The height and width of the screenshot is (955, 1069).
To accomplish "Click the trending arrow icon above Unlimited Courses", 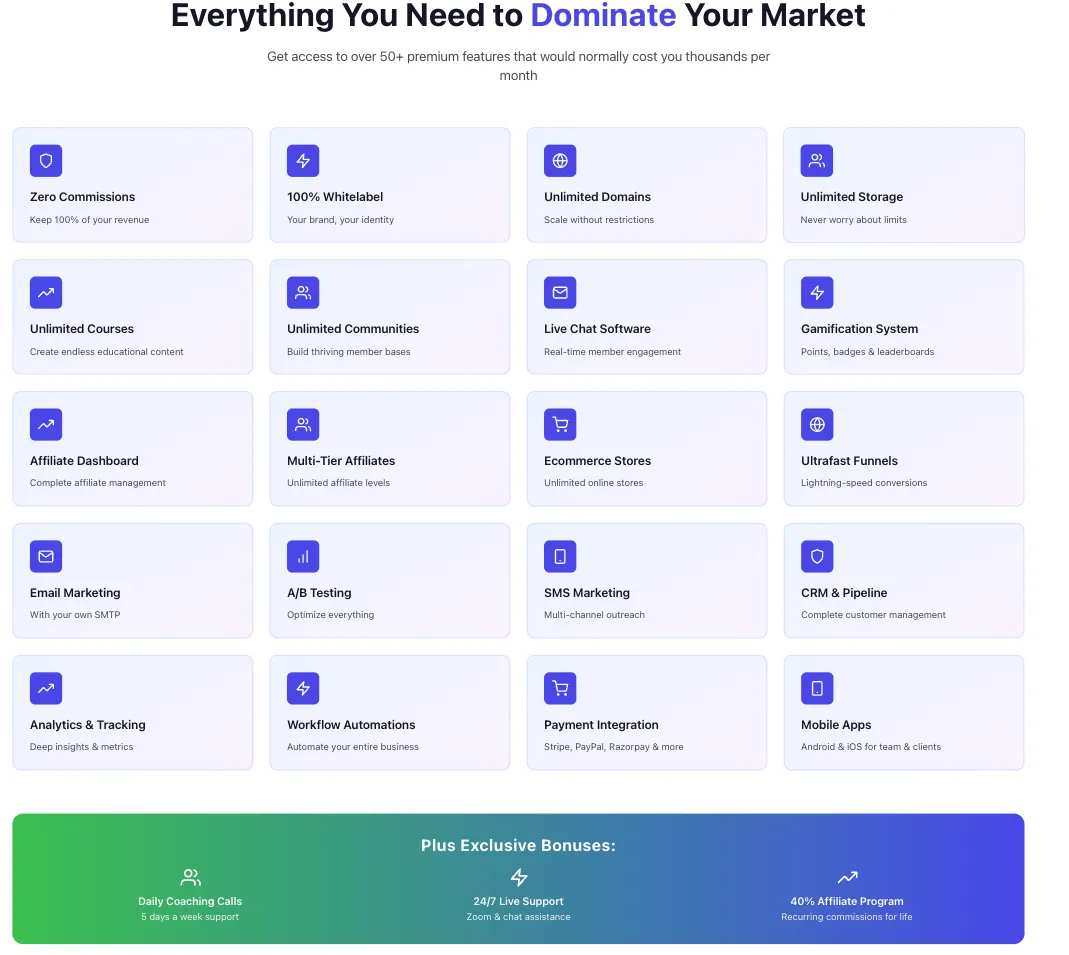I will click(x=46, y=292).
